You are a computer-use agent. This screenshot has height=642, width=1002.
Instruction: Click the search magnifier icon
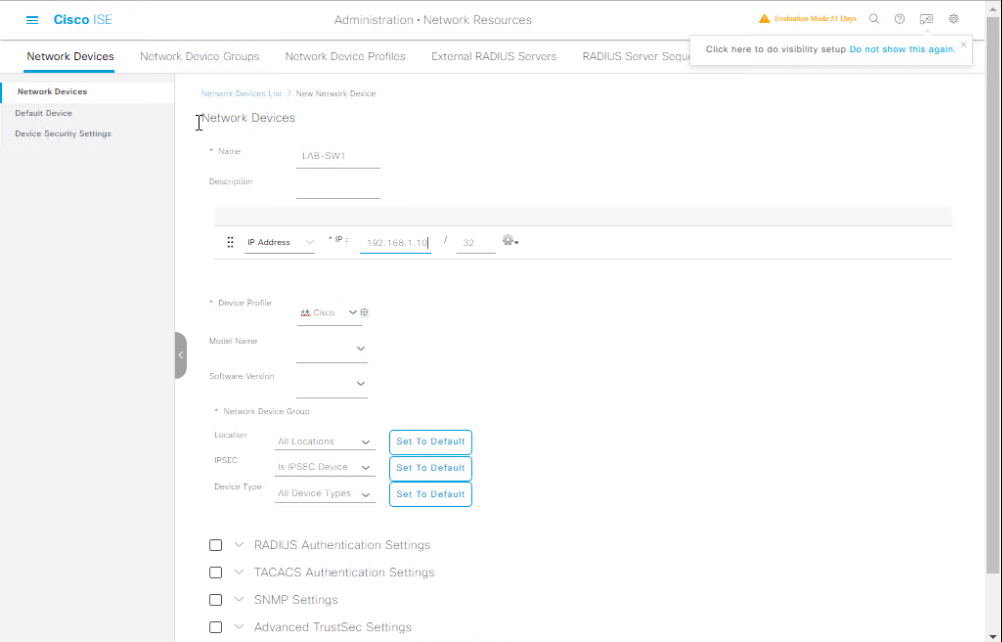tap(874, 19)
